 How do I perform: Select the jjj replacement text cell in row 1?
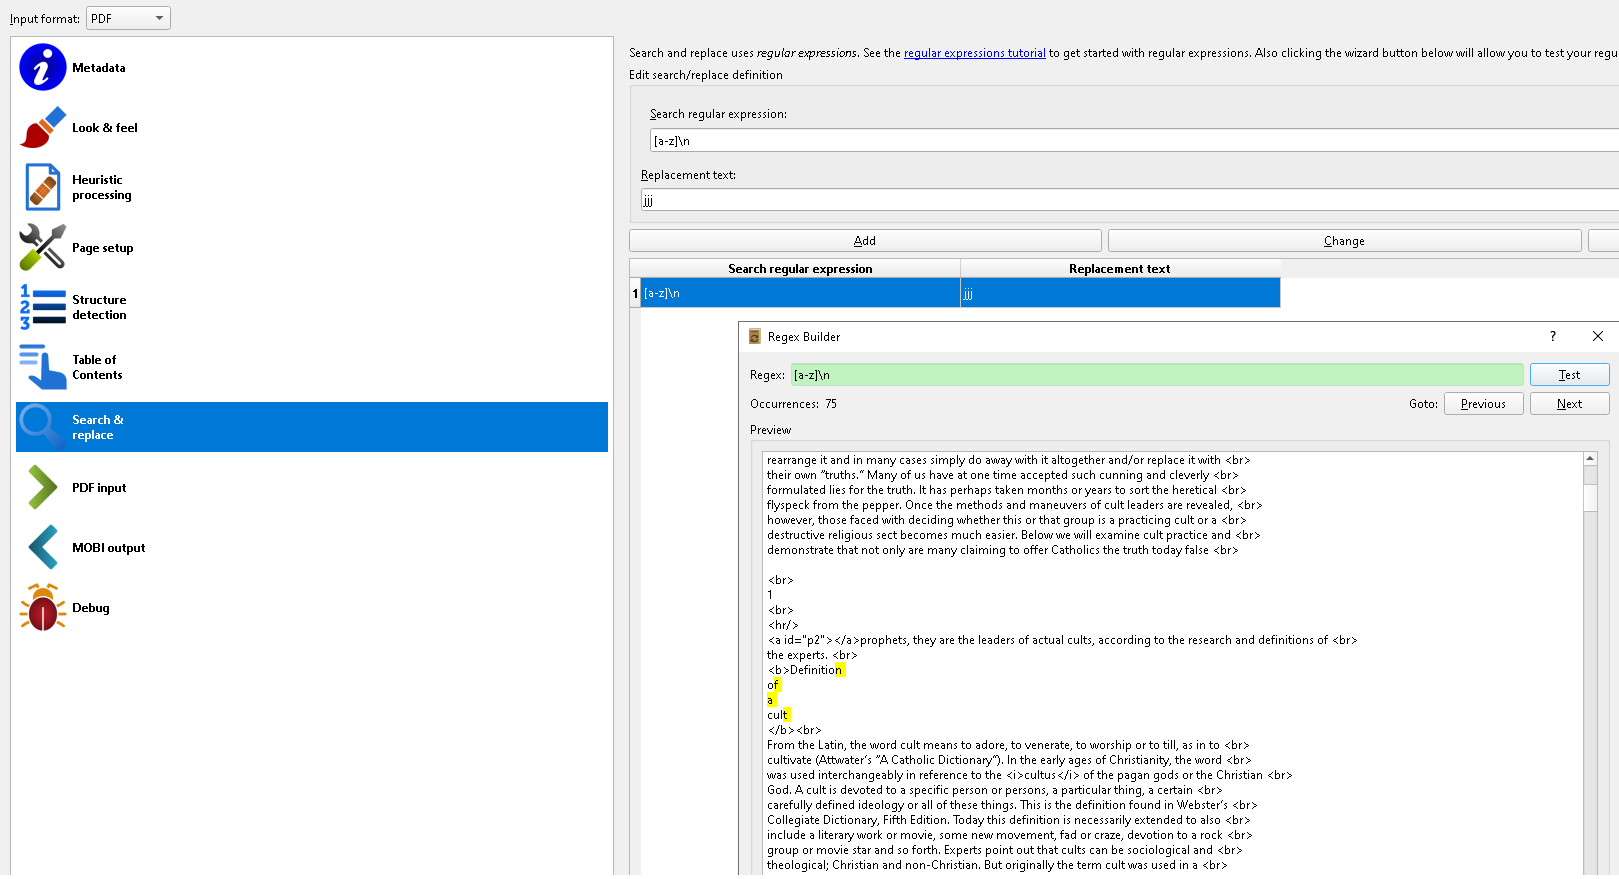click(x=1120, y=293)
